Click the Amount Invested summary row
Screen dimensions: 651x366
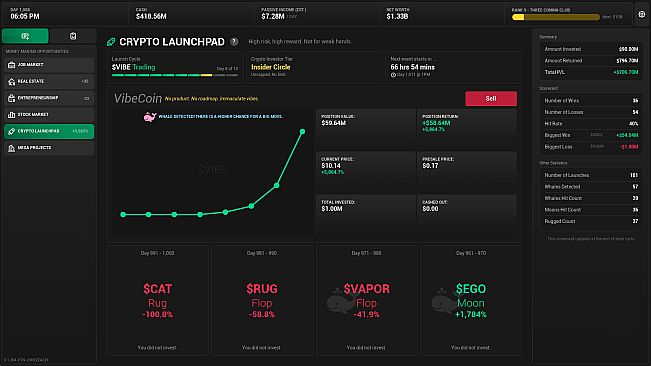(591, 49)
